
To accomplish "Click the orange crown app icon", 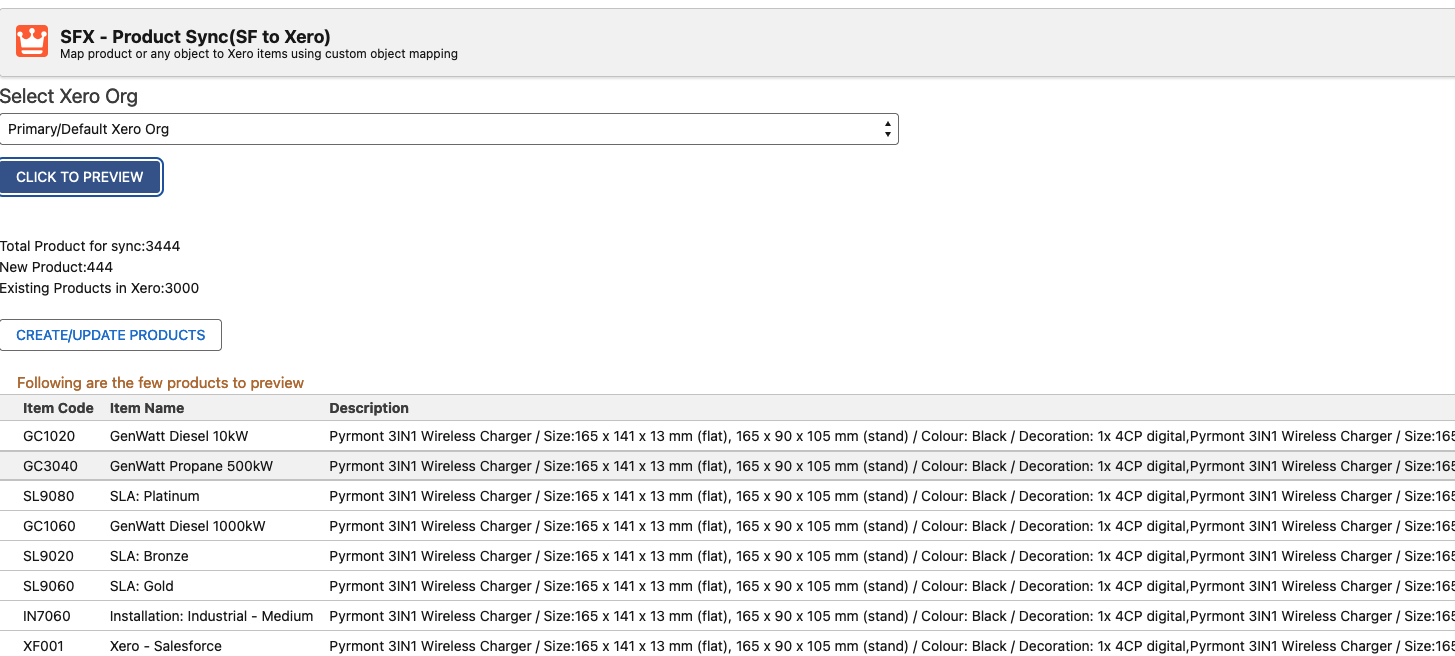I will (x=32, y=42).
